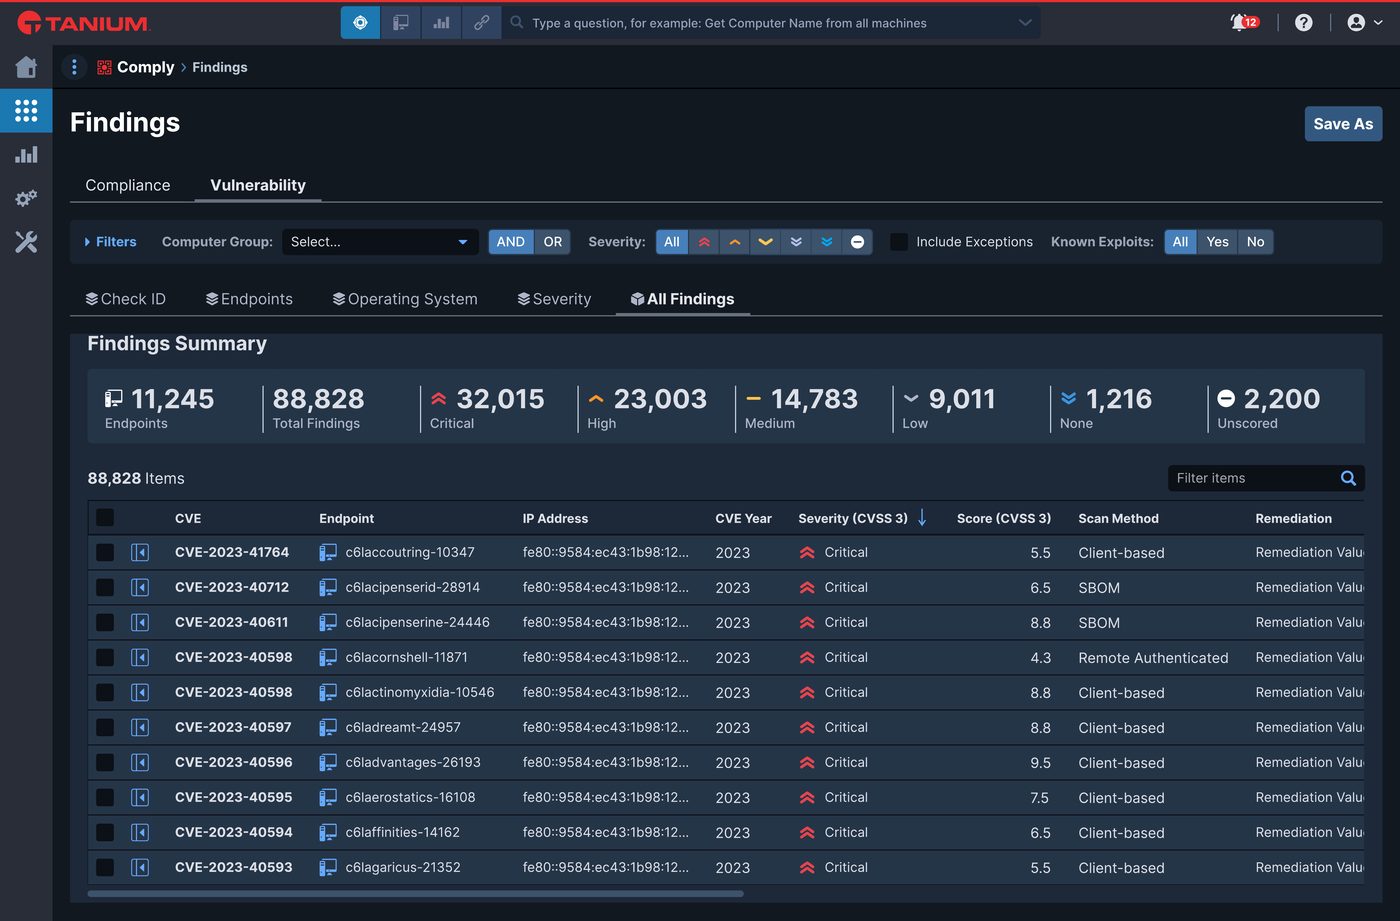Click horizontal scrollbar under findings table
This screenshot has width=1400, height=921.
tap(415, 894)
